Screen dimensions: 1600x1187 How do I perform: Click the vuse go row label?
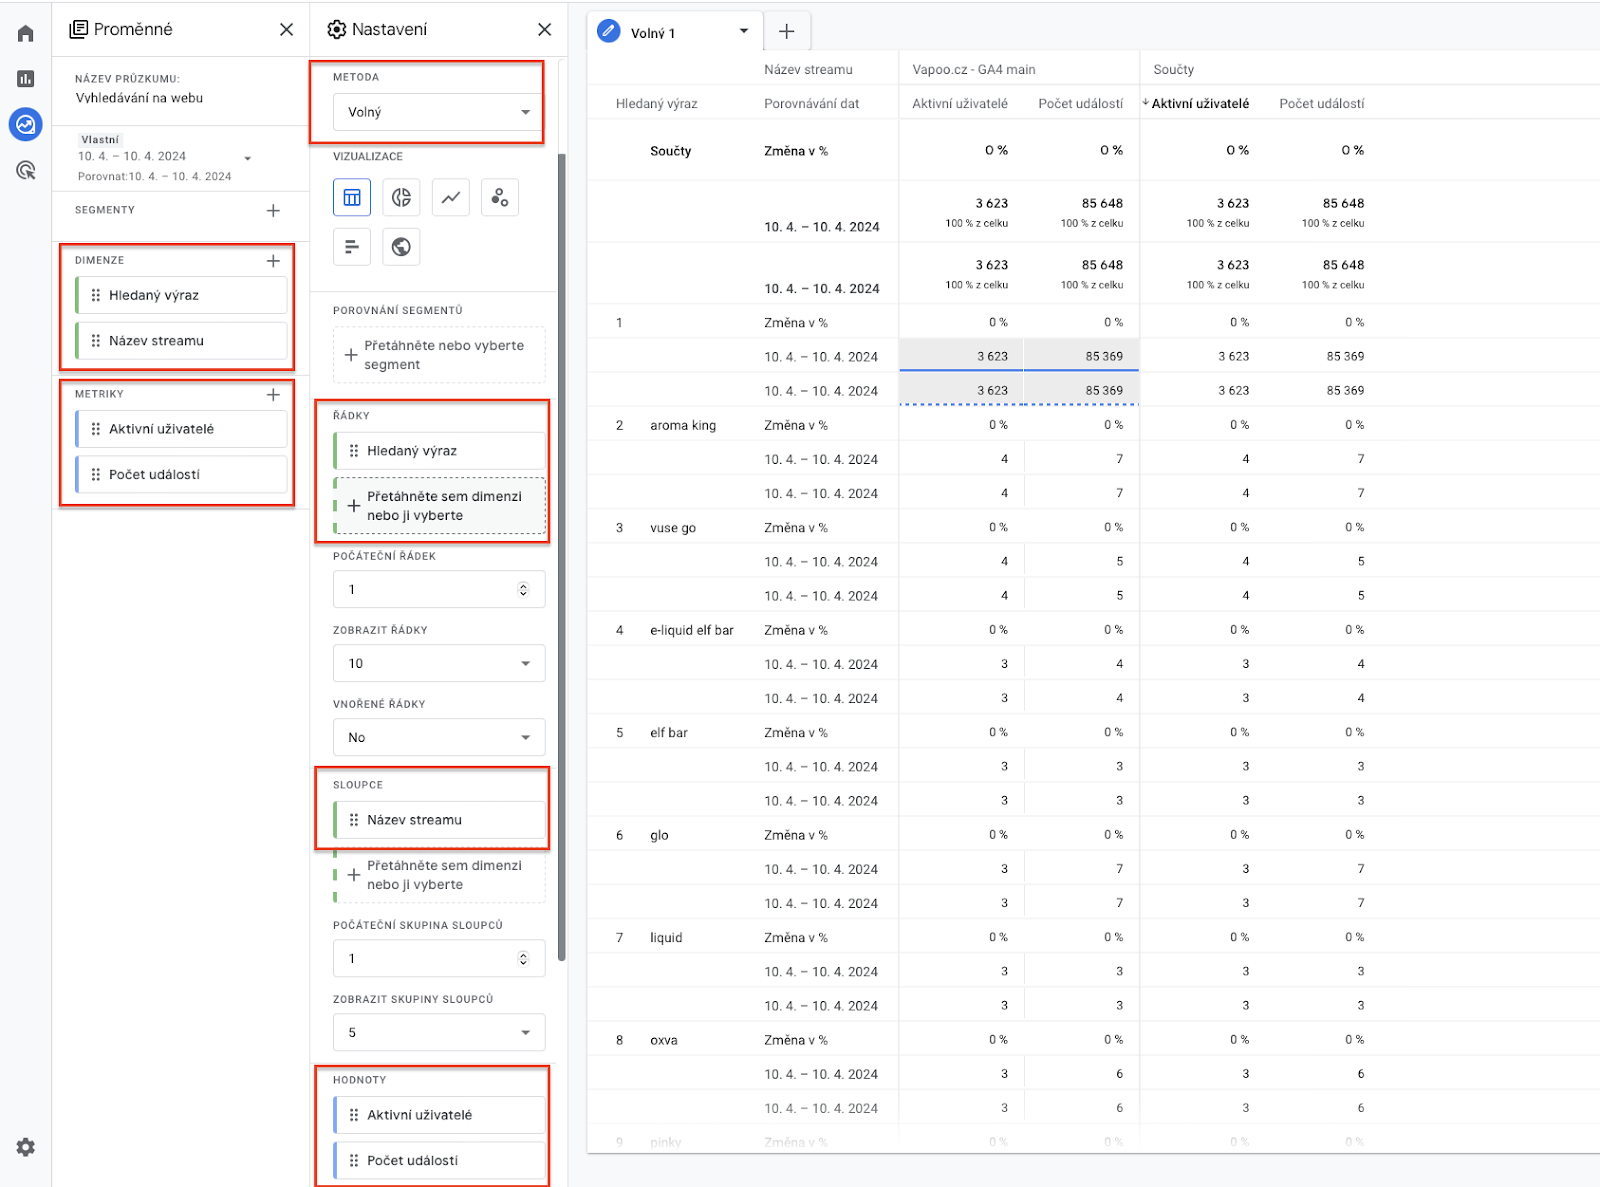pyautogui.click(x=673, y=528)
